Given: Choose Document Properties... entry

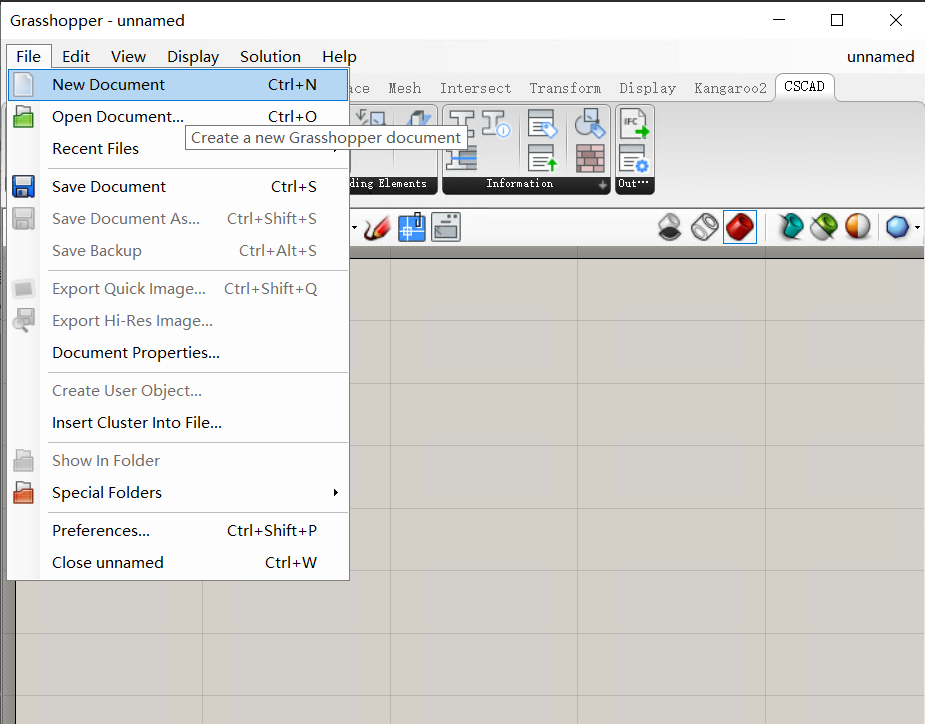Looking at the screenshot, I should [178, 353].
